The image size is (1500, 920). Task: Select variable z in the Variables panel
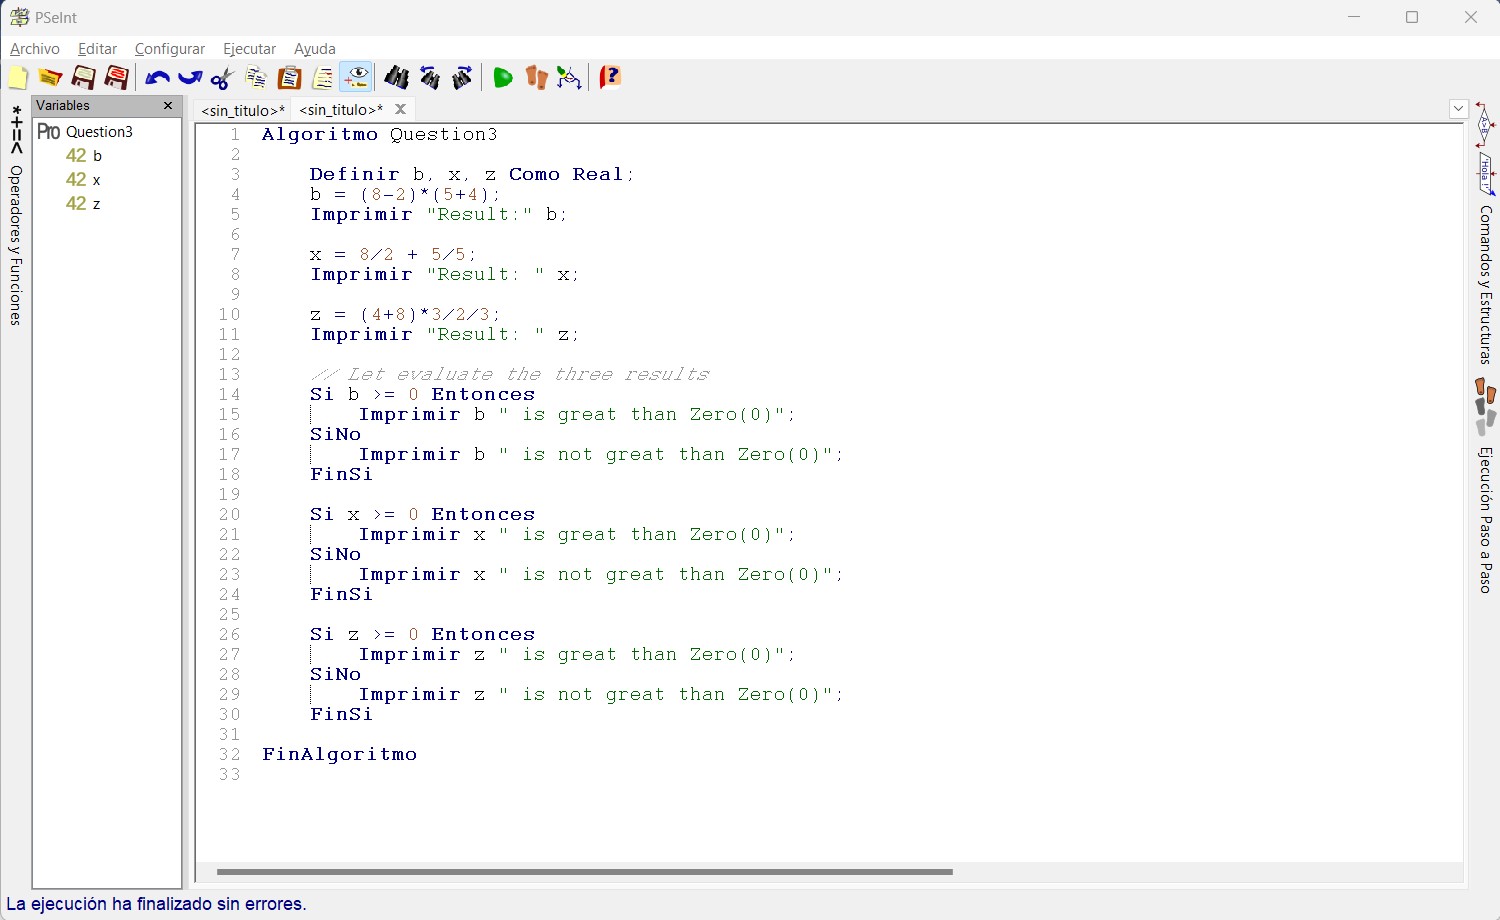tap(97, 204)
